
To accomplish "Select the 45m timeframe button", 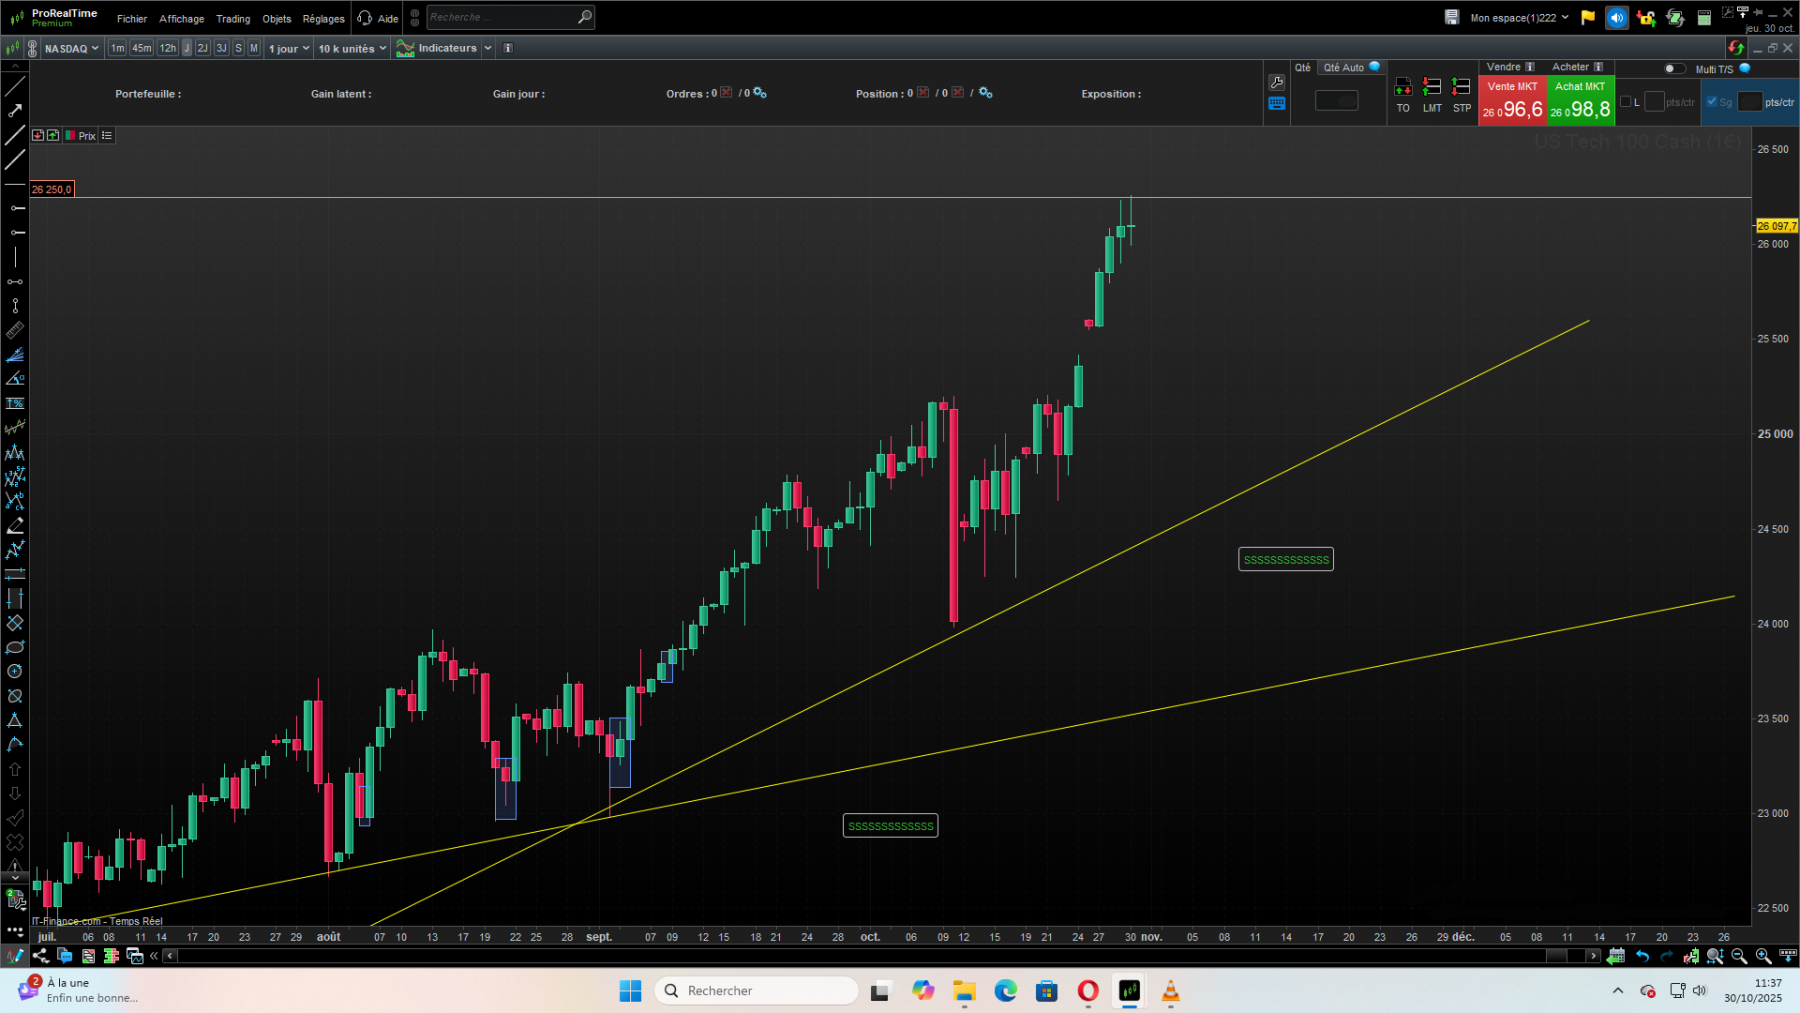I will [x=141, y=47].
